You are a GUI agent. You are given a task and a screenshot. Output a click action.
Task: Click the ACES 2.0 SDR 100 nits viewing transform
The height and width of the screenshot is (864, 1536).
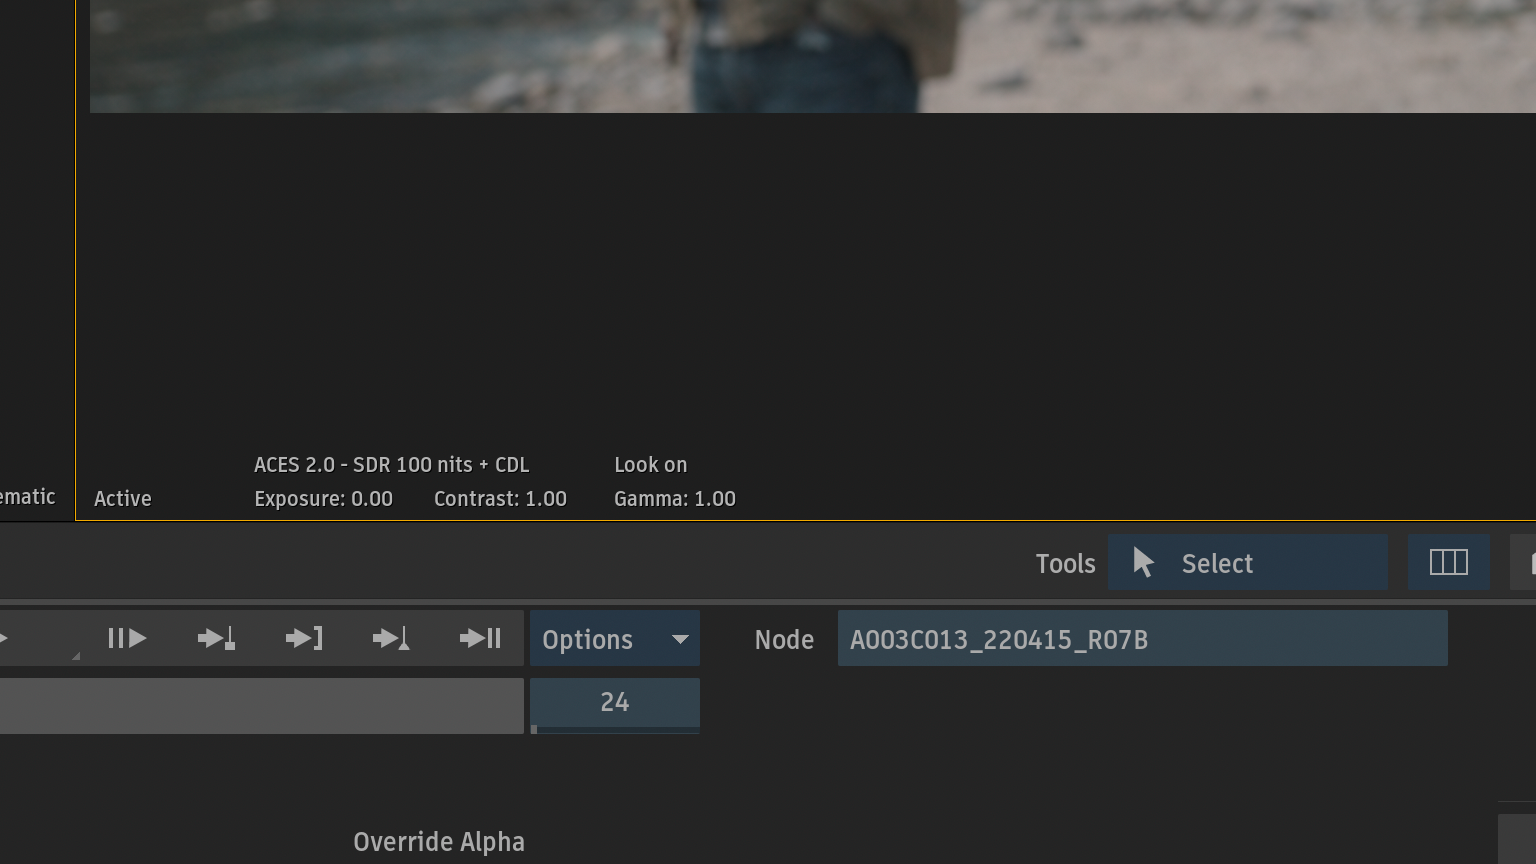[391, 465]
